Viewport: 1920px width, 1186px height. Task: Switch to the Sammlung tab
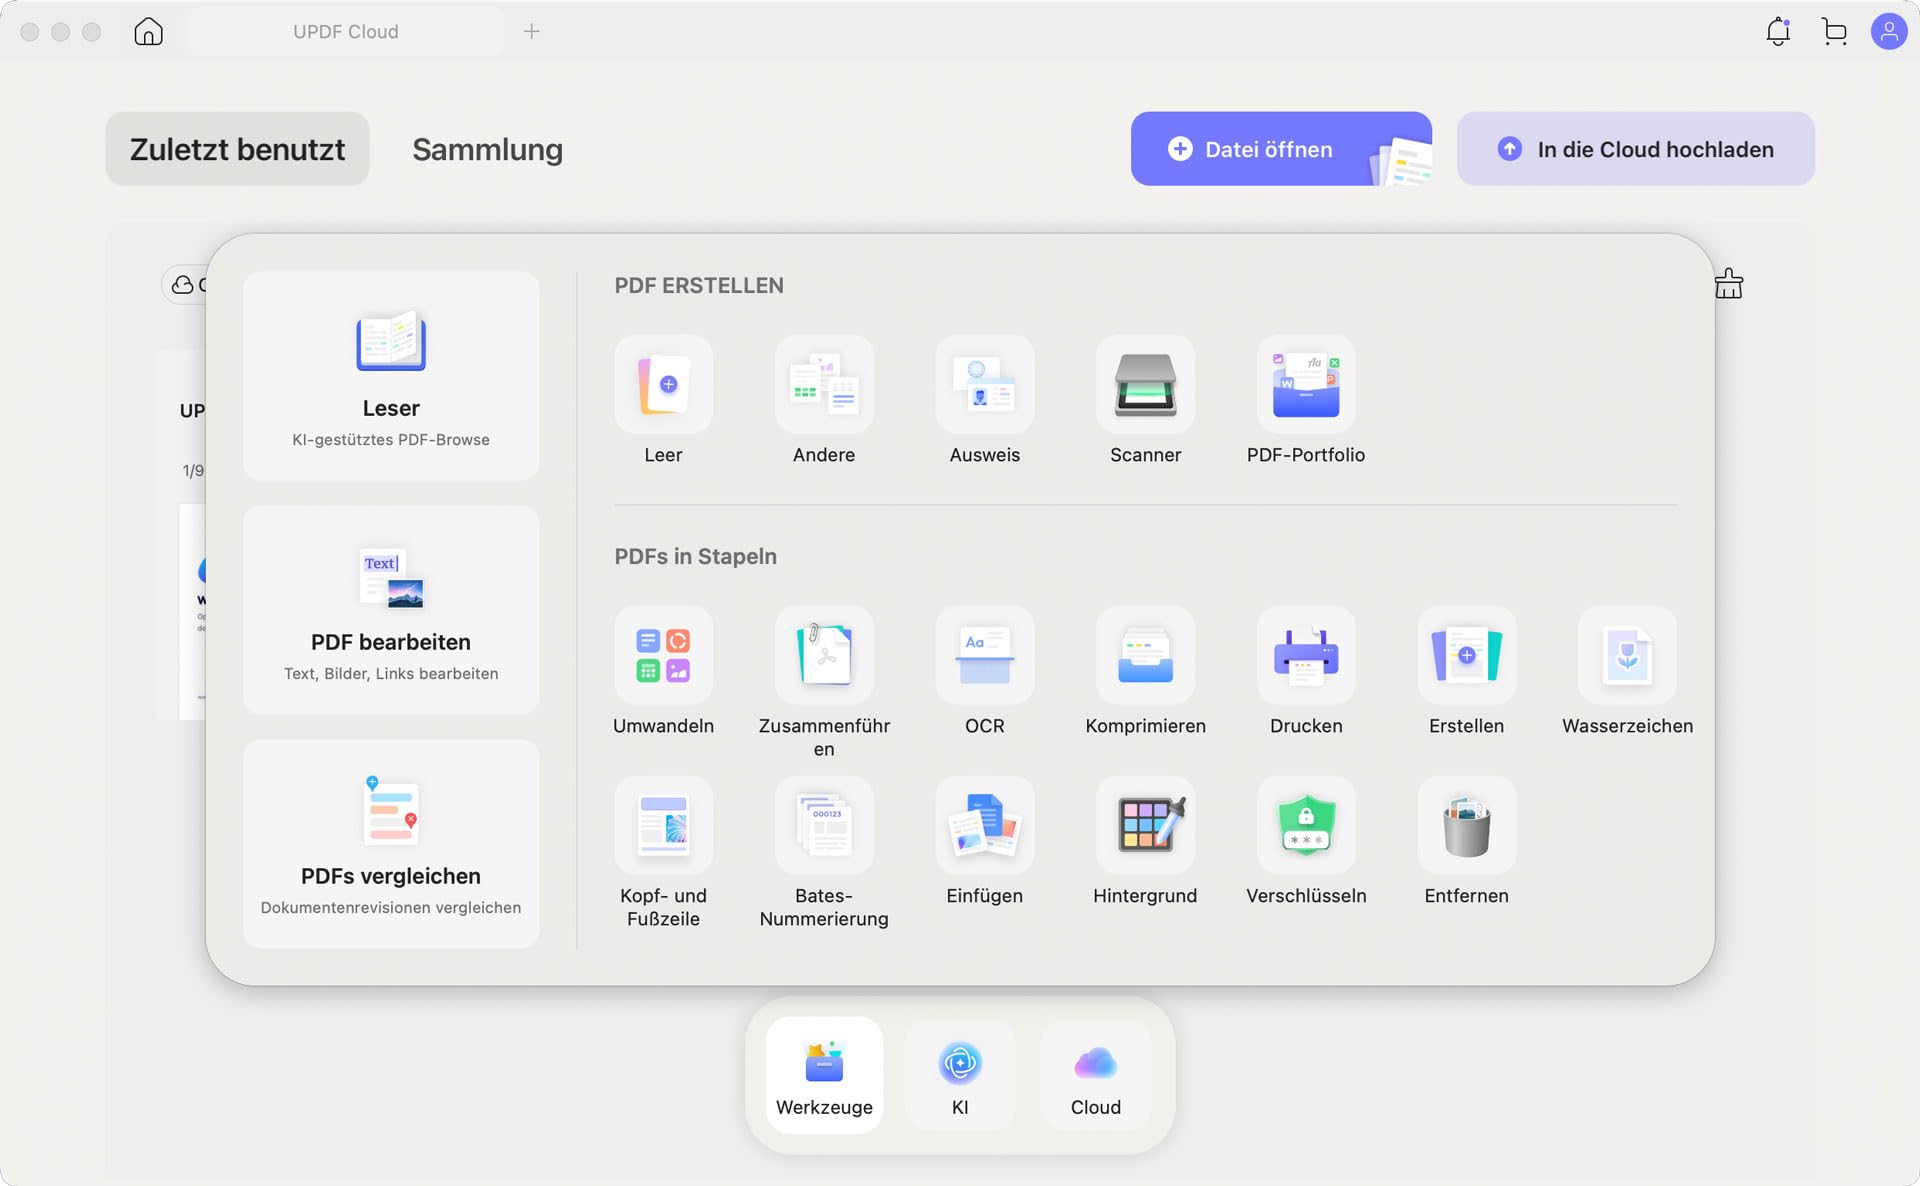(x=487, y=149)
